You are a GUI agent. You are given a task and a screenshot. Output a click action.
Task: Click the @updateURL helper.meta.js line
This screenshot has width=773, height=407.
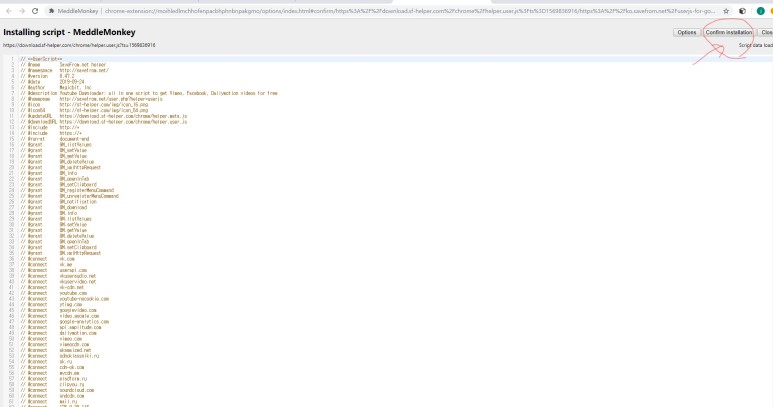103,116
